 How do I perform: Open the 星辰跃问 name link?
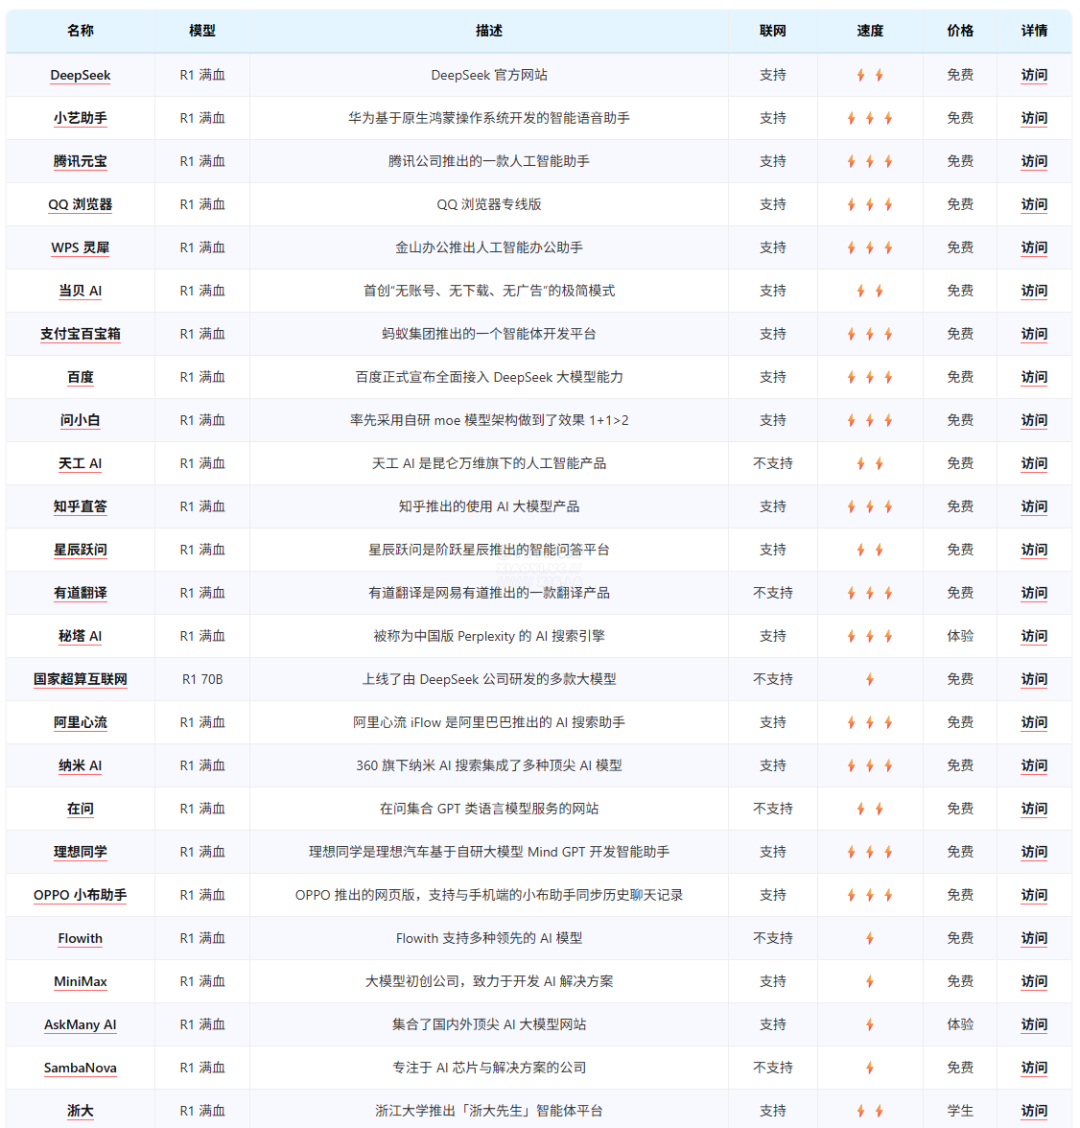(80, 550)
